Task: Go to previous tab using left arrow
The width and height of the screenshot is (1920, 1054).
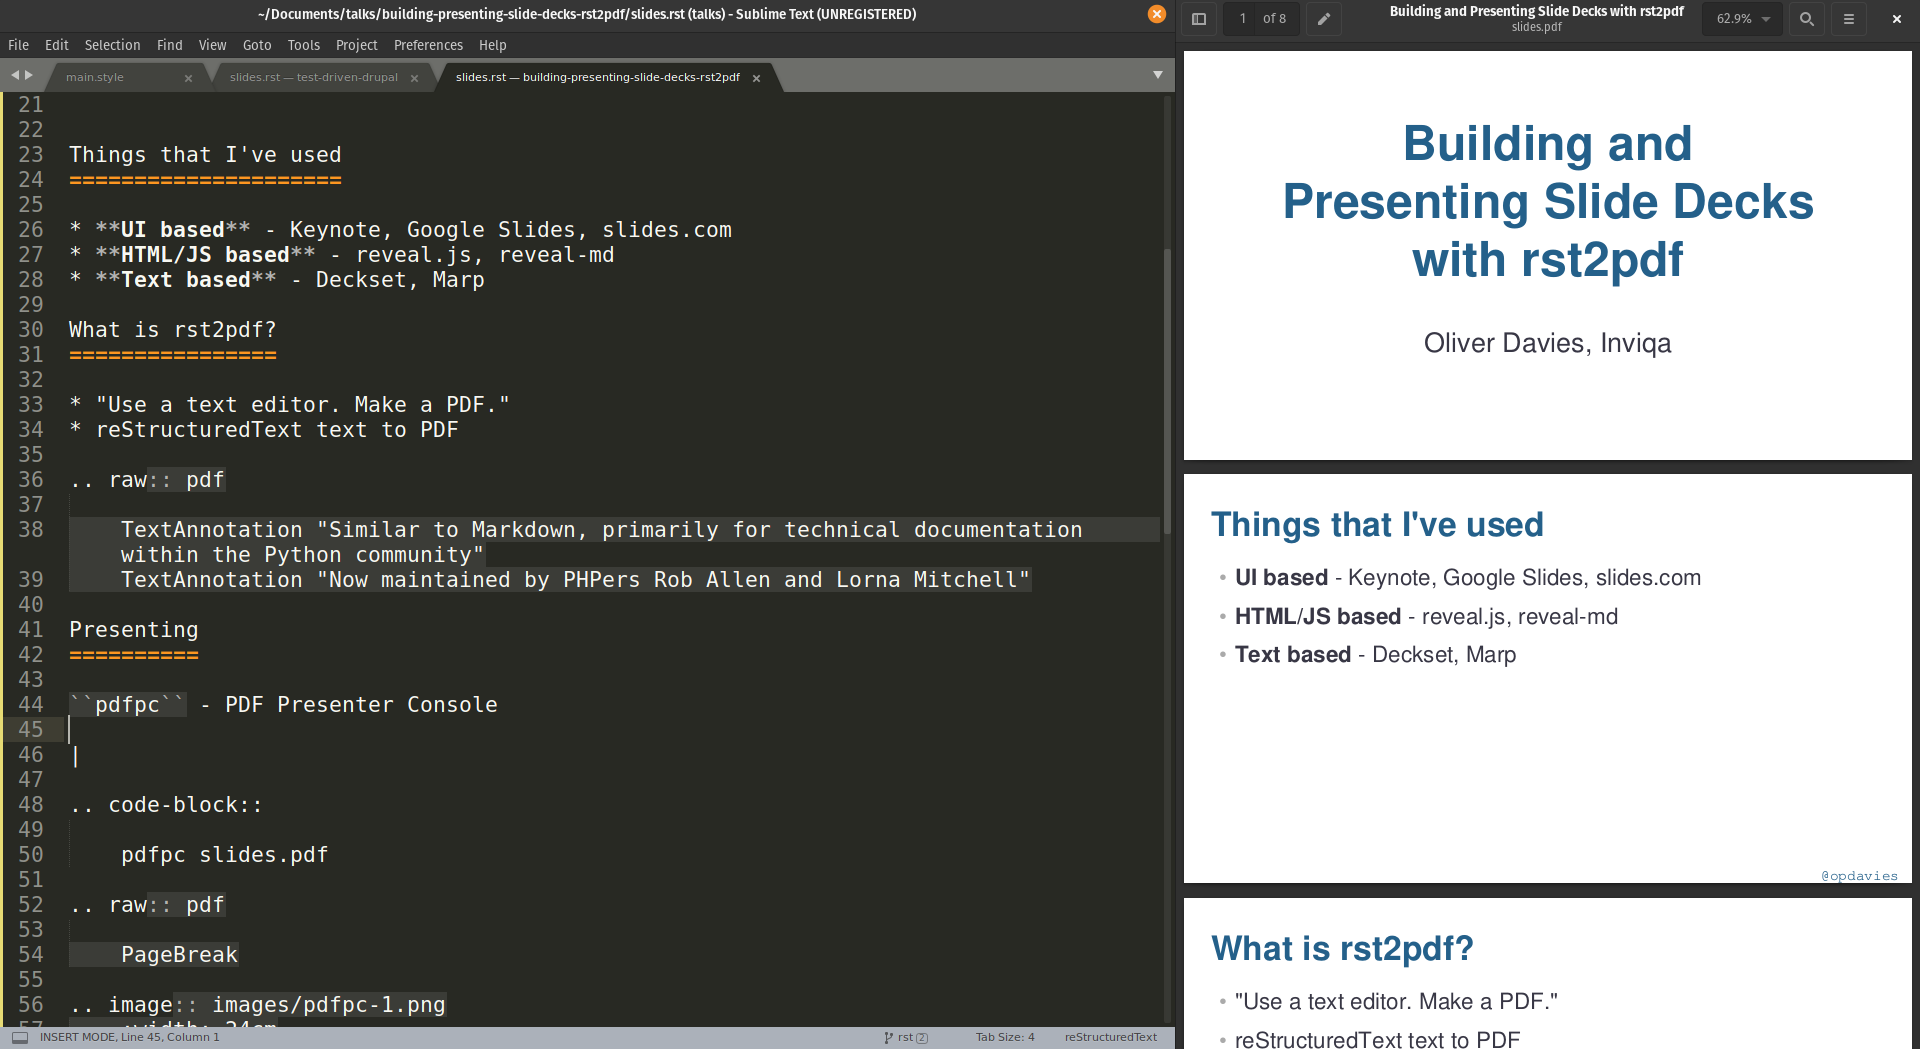Action: click(x=15, y=75)
